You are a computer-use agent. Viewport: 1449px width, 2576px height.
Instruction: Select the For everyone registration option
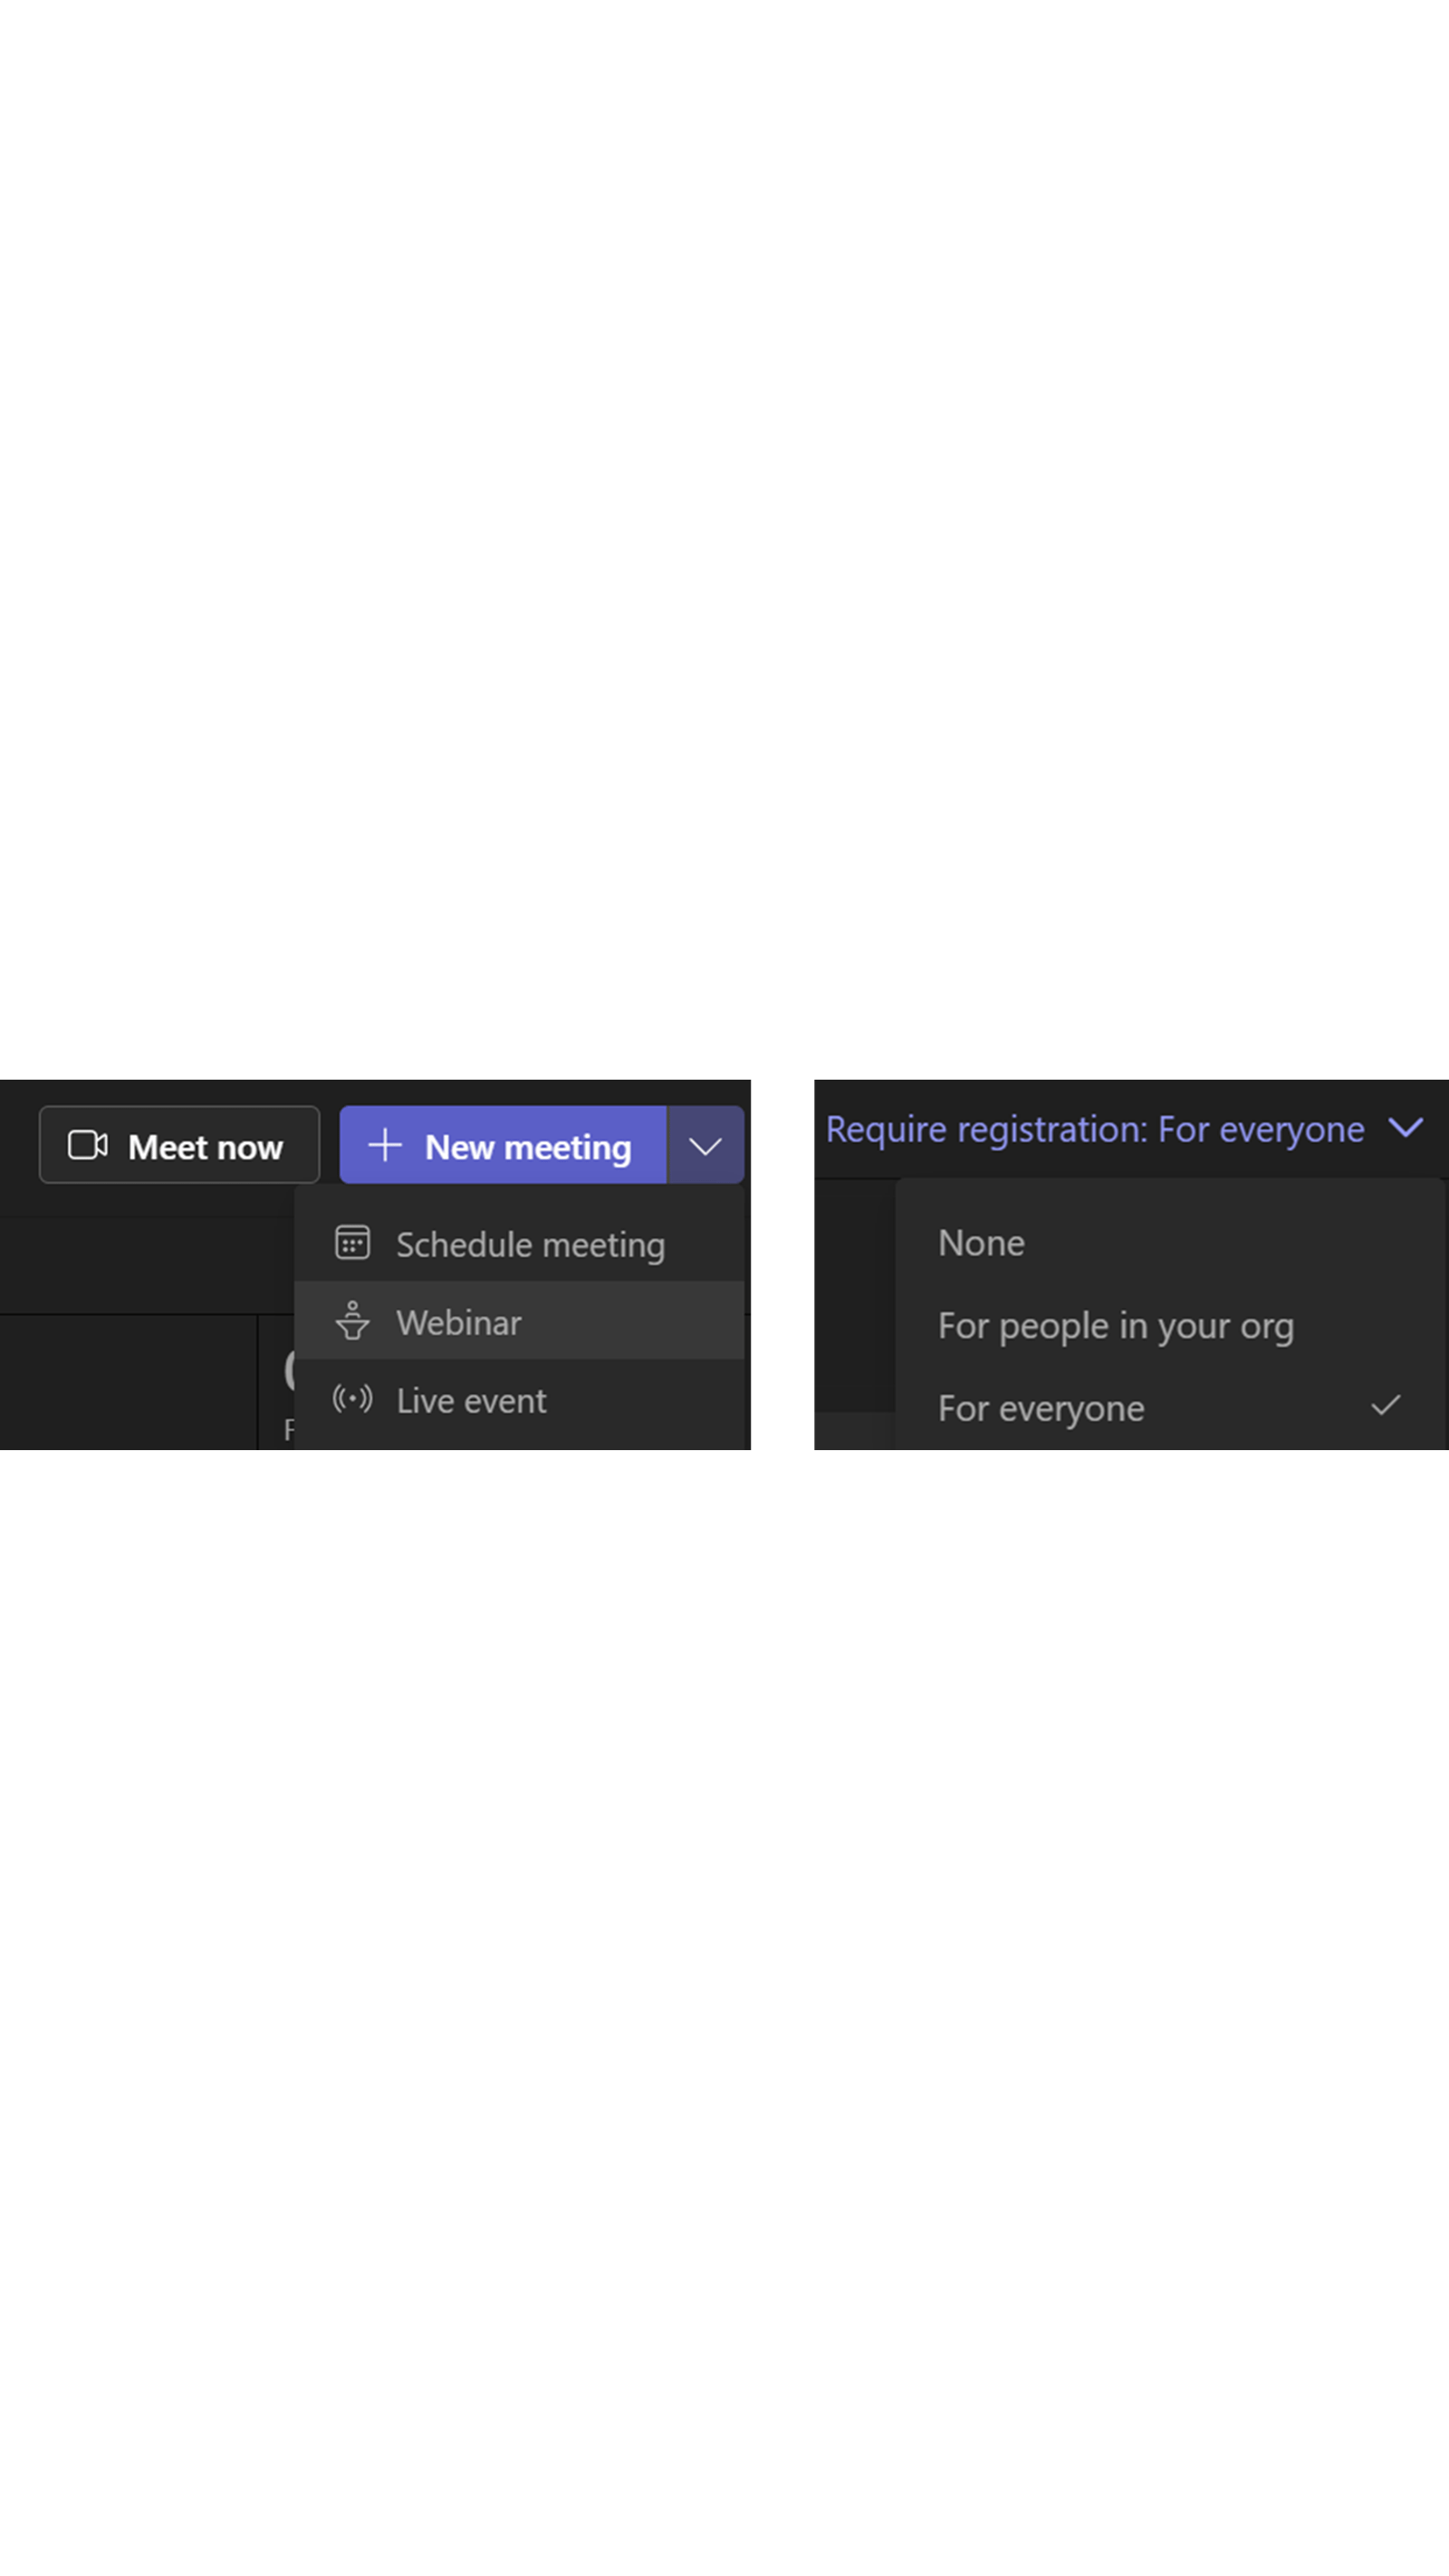coord(1041,1408)
